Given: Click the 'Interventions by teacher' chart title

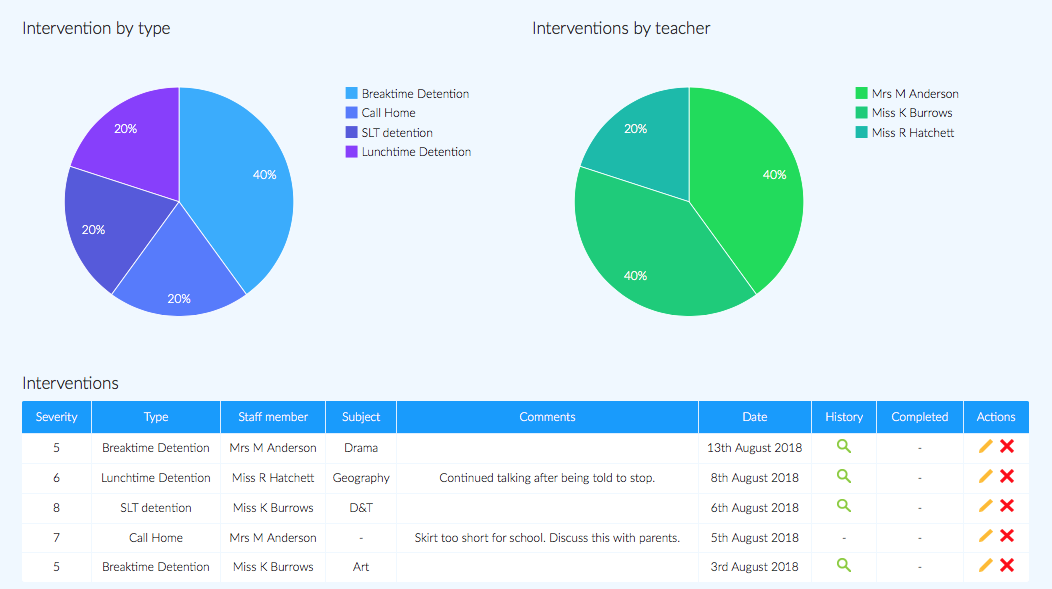Looking at the screenshot, I should point(621,28).
